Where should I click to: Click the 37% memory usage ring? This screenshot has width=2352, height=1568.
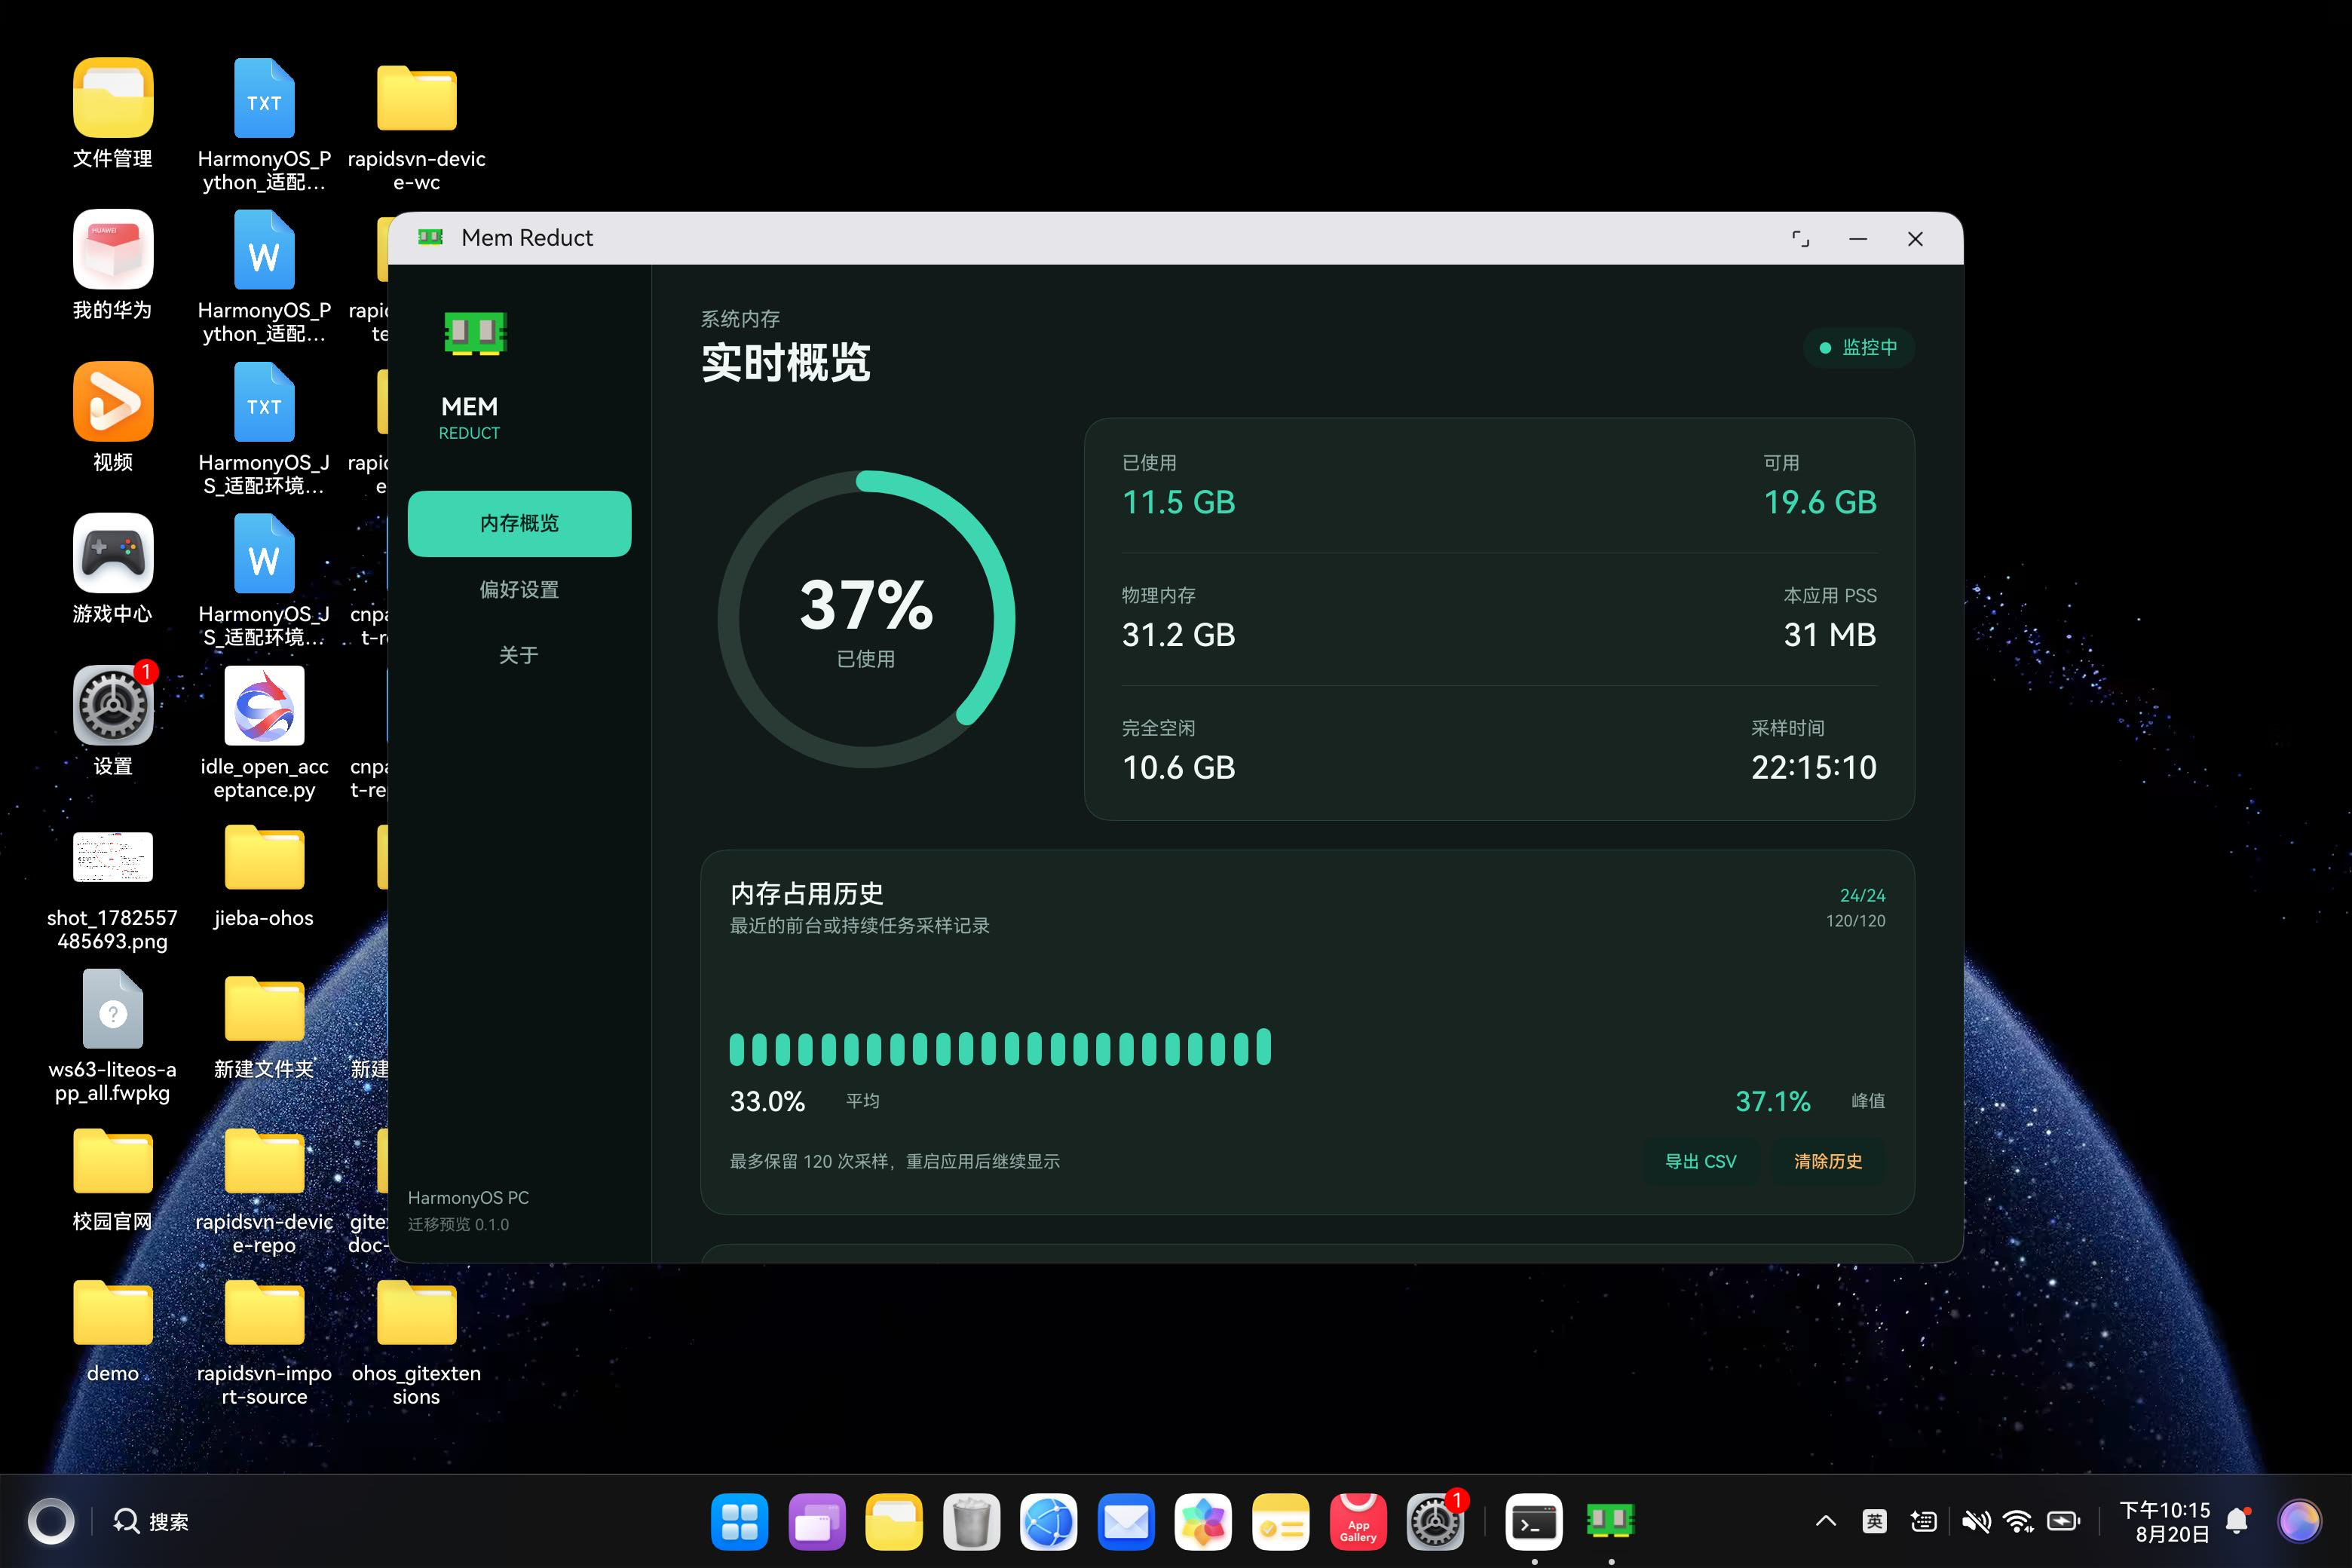tap(866, 619)
